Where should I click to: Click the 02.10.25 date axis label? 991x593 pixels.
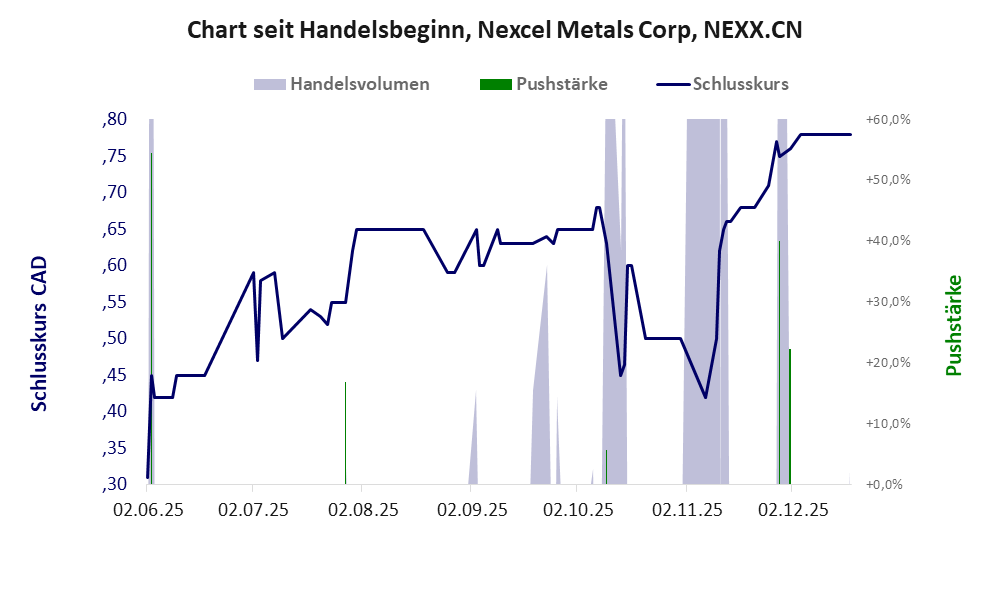(577, 510)
